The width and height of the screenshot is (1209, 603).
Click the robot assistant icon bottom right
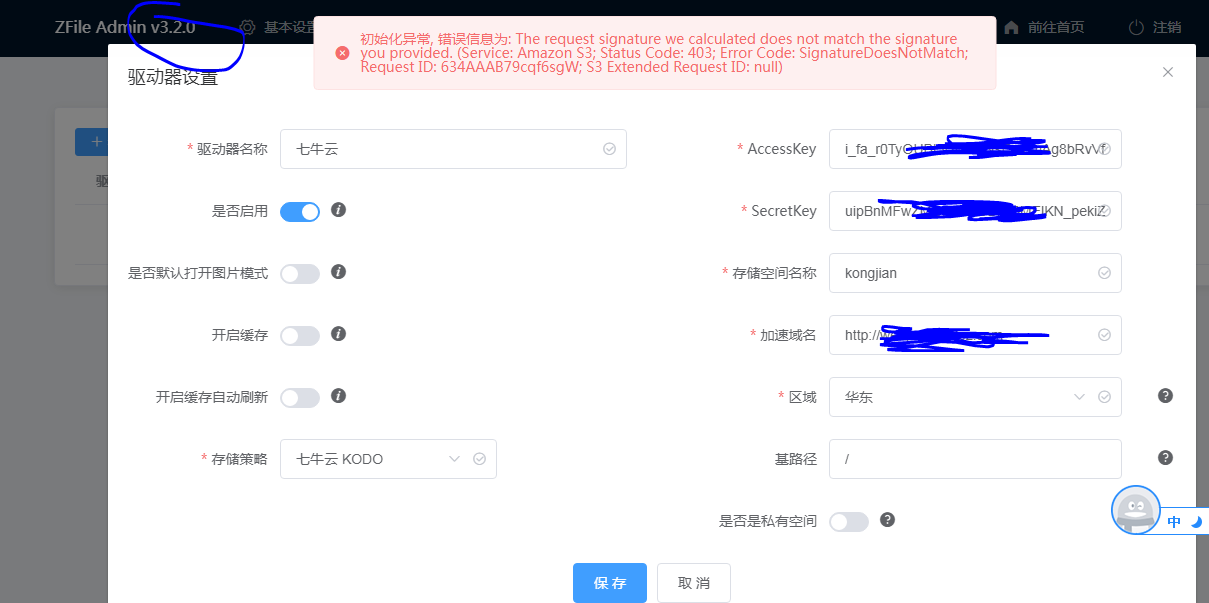point(1136,510)
